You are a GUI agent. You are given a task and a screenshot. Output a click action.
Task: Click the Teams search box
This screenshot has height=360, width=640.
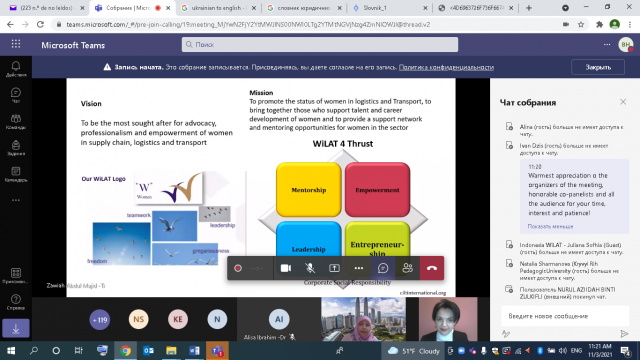pos(320,44)
